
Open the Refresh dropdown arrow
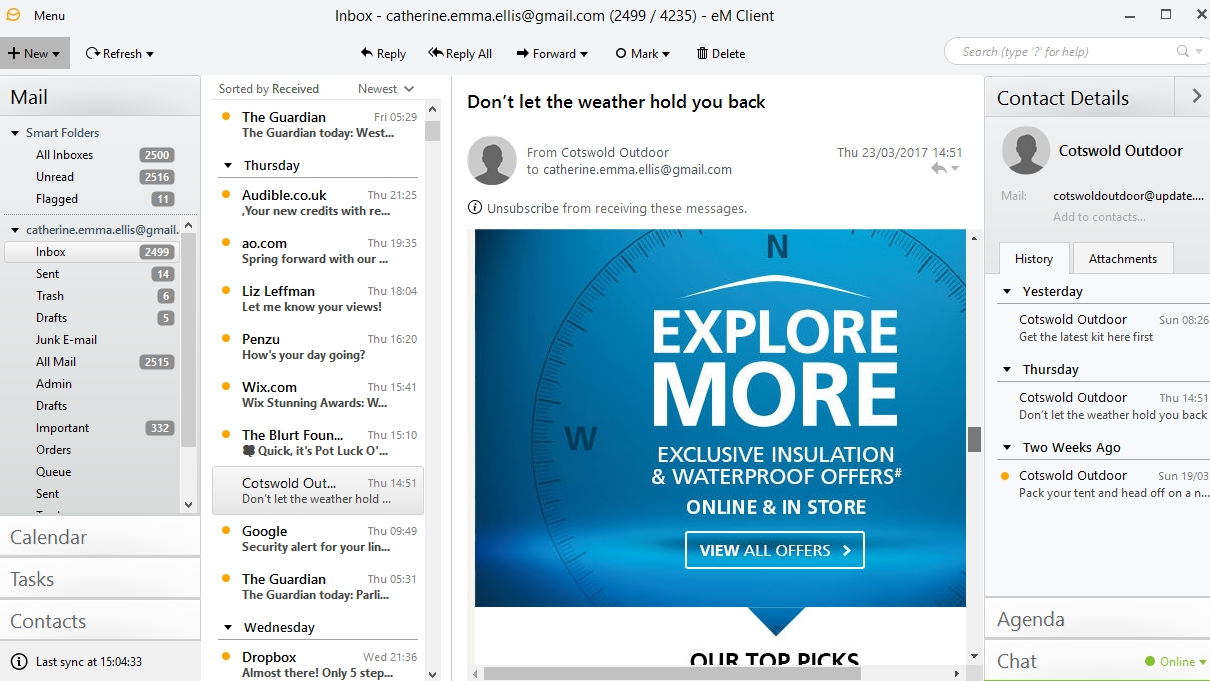[x=150, y=54]
